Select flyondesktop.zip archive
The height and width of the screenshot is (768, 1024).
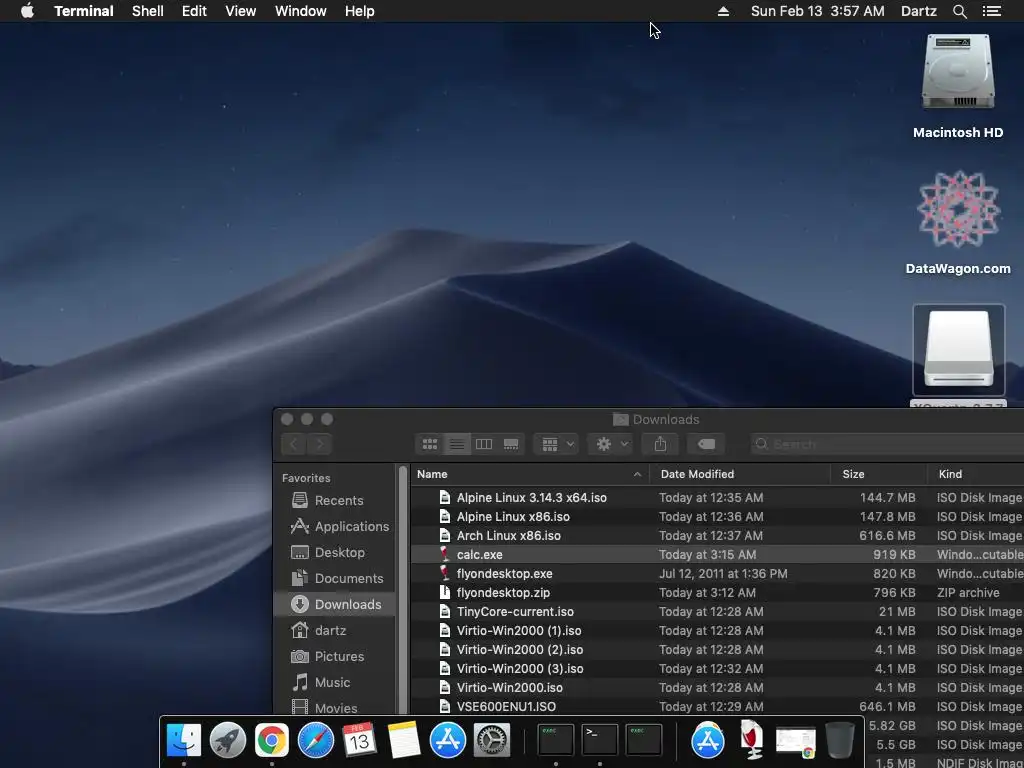pyautogui.click(x=717, y=592)
